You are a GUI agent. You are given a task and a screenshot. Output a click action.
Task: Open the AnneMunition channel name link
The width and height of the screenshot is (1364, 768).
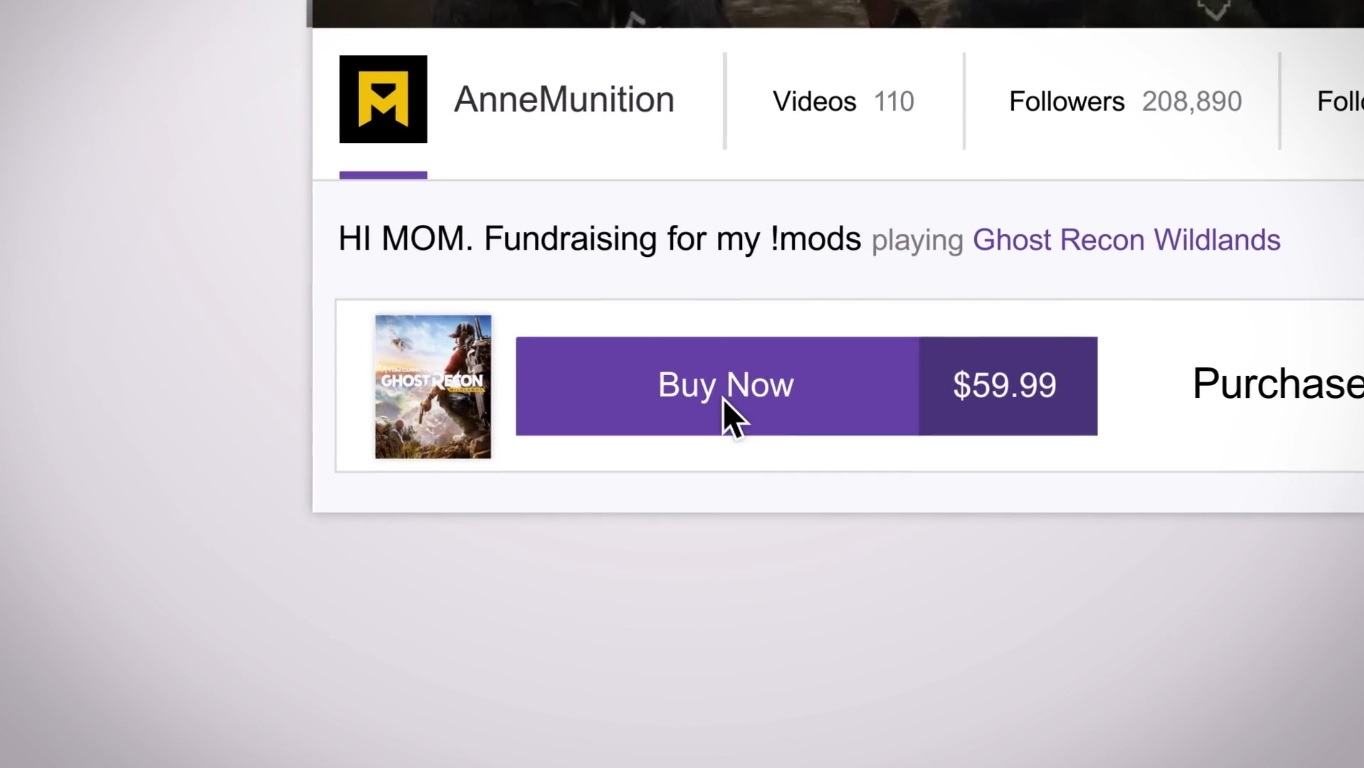[x=564, y=100]
